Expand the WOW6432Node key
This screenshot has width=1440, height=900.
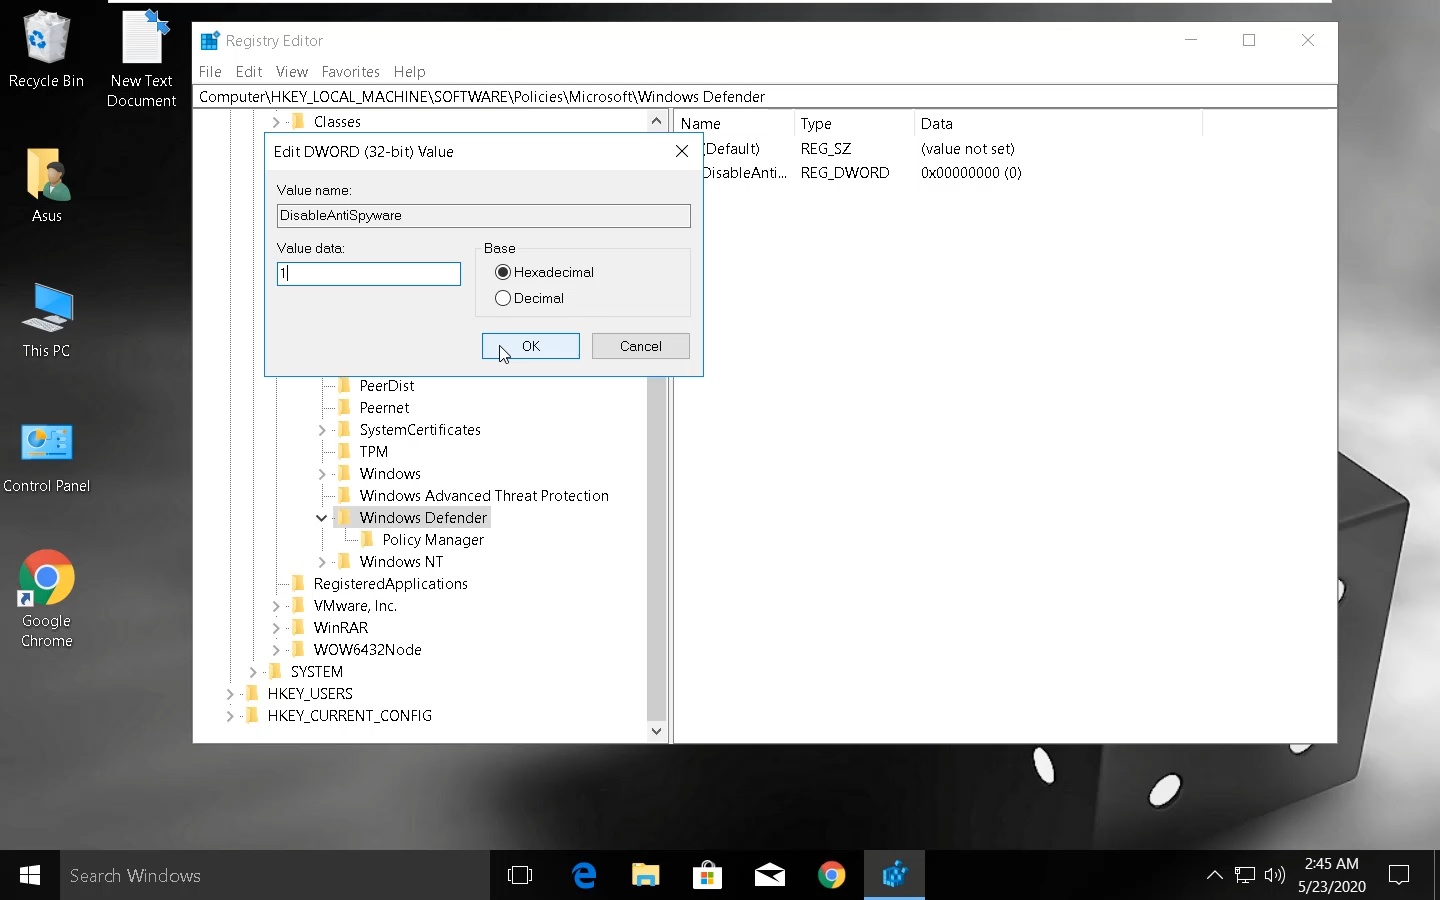(x=276, y=650)
